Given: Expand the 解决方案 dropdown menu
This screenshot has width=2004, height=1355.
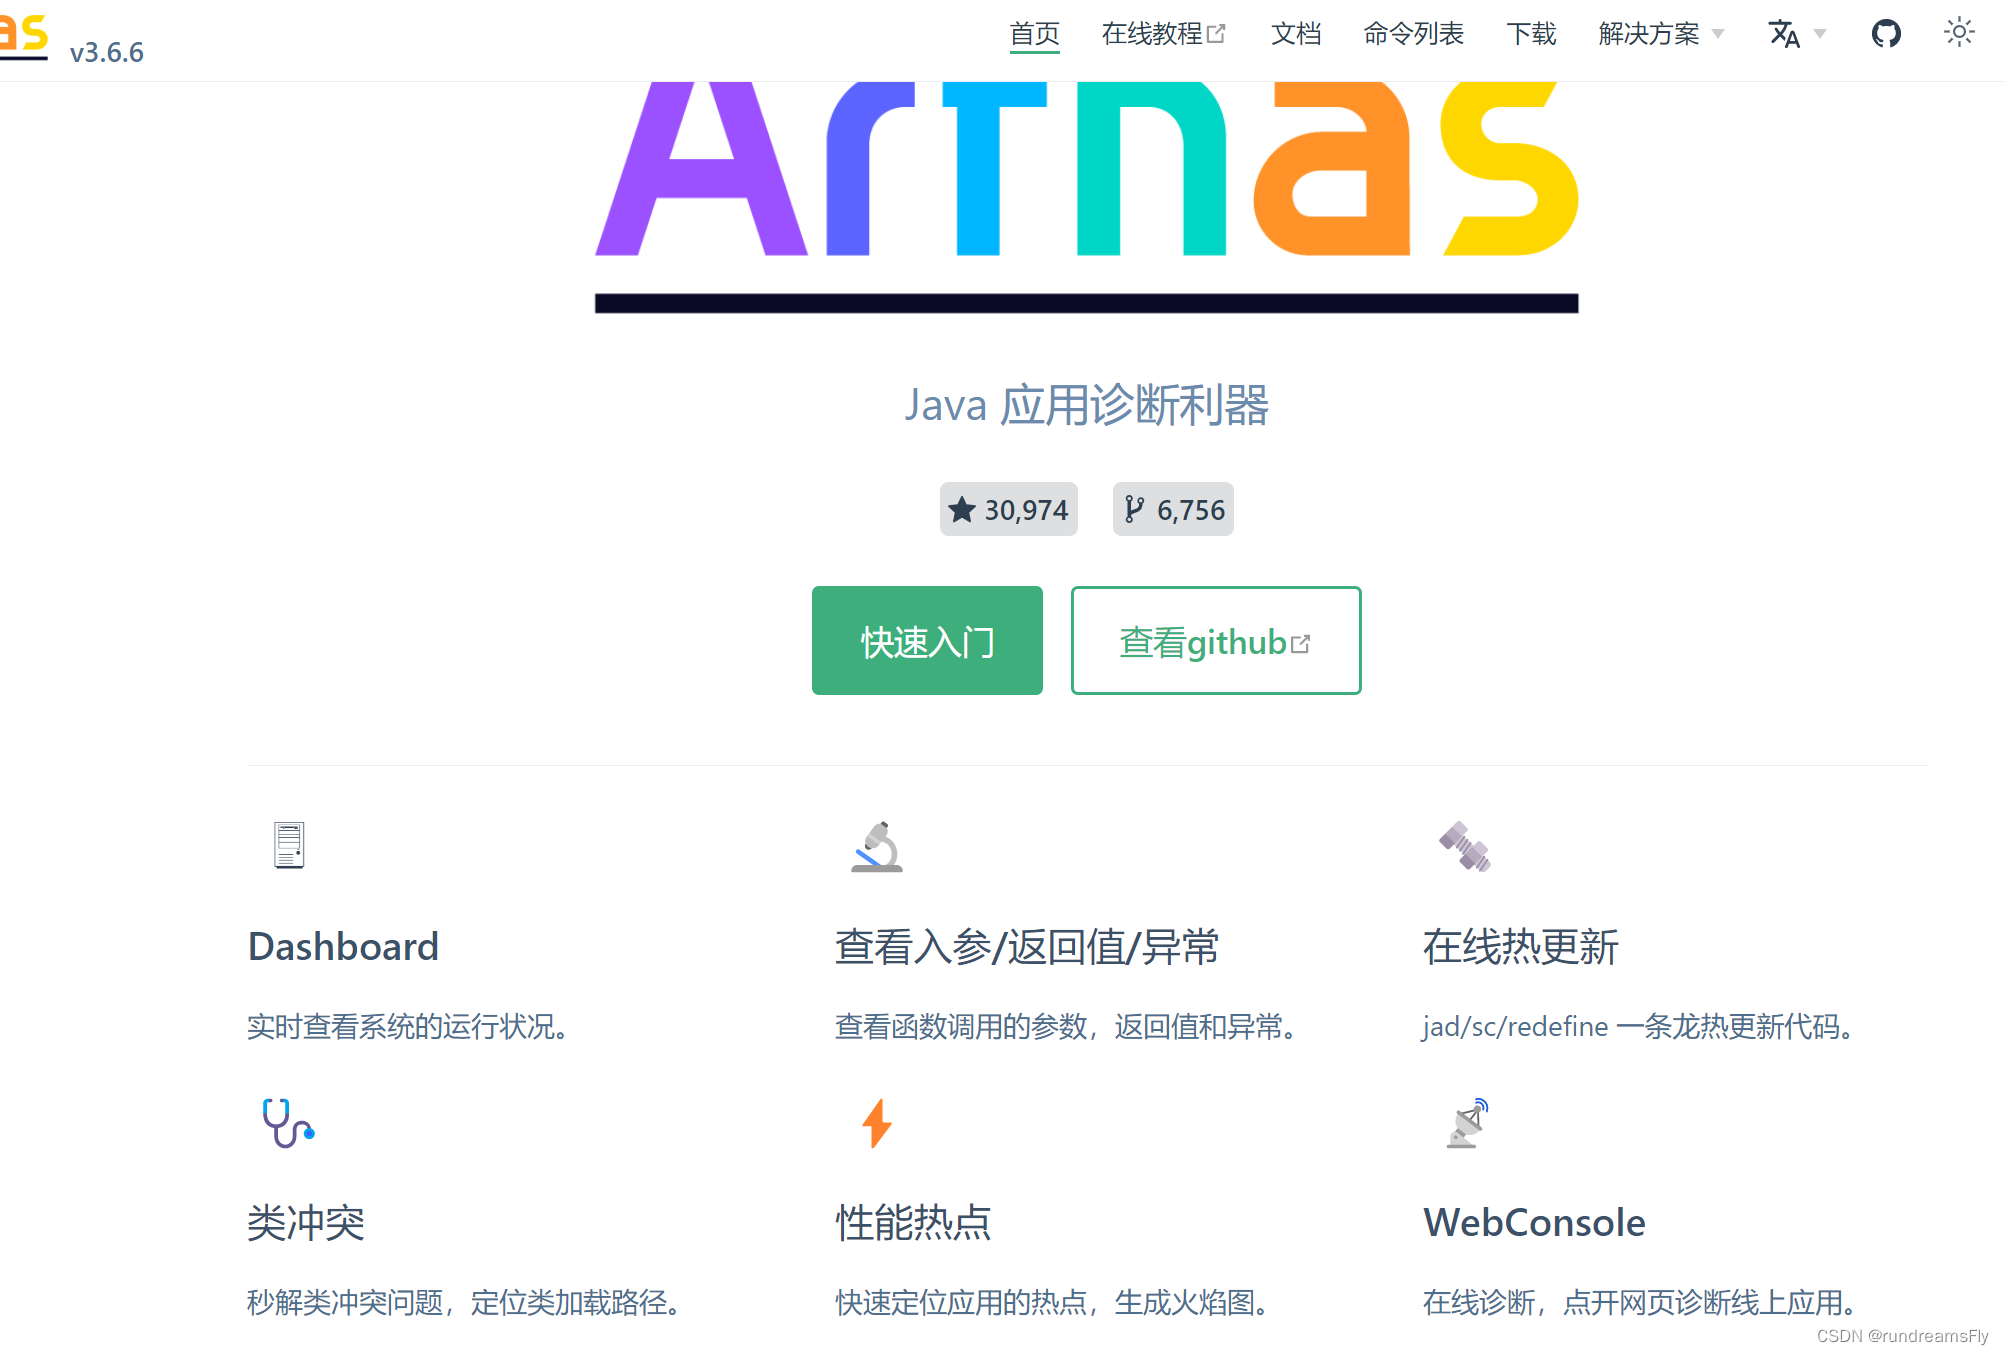Looking at the screenshot, I should click(1648, 33).
